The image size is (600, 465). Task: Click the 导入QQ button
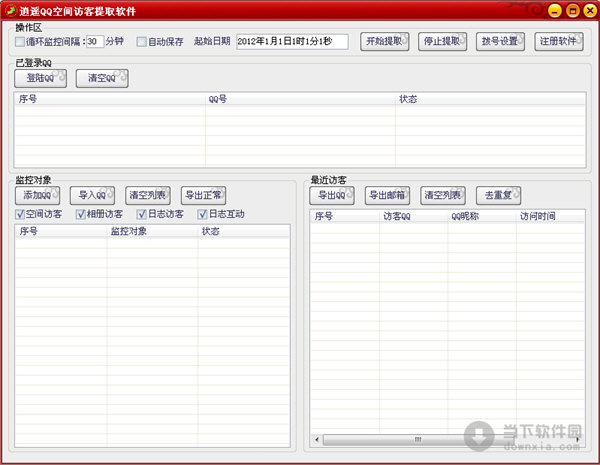92,196
